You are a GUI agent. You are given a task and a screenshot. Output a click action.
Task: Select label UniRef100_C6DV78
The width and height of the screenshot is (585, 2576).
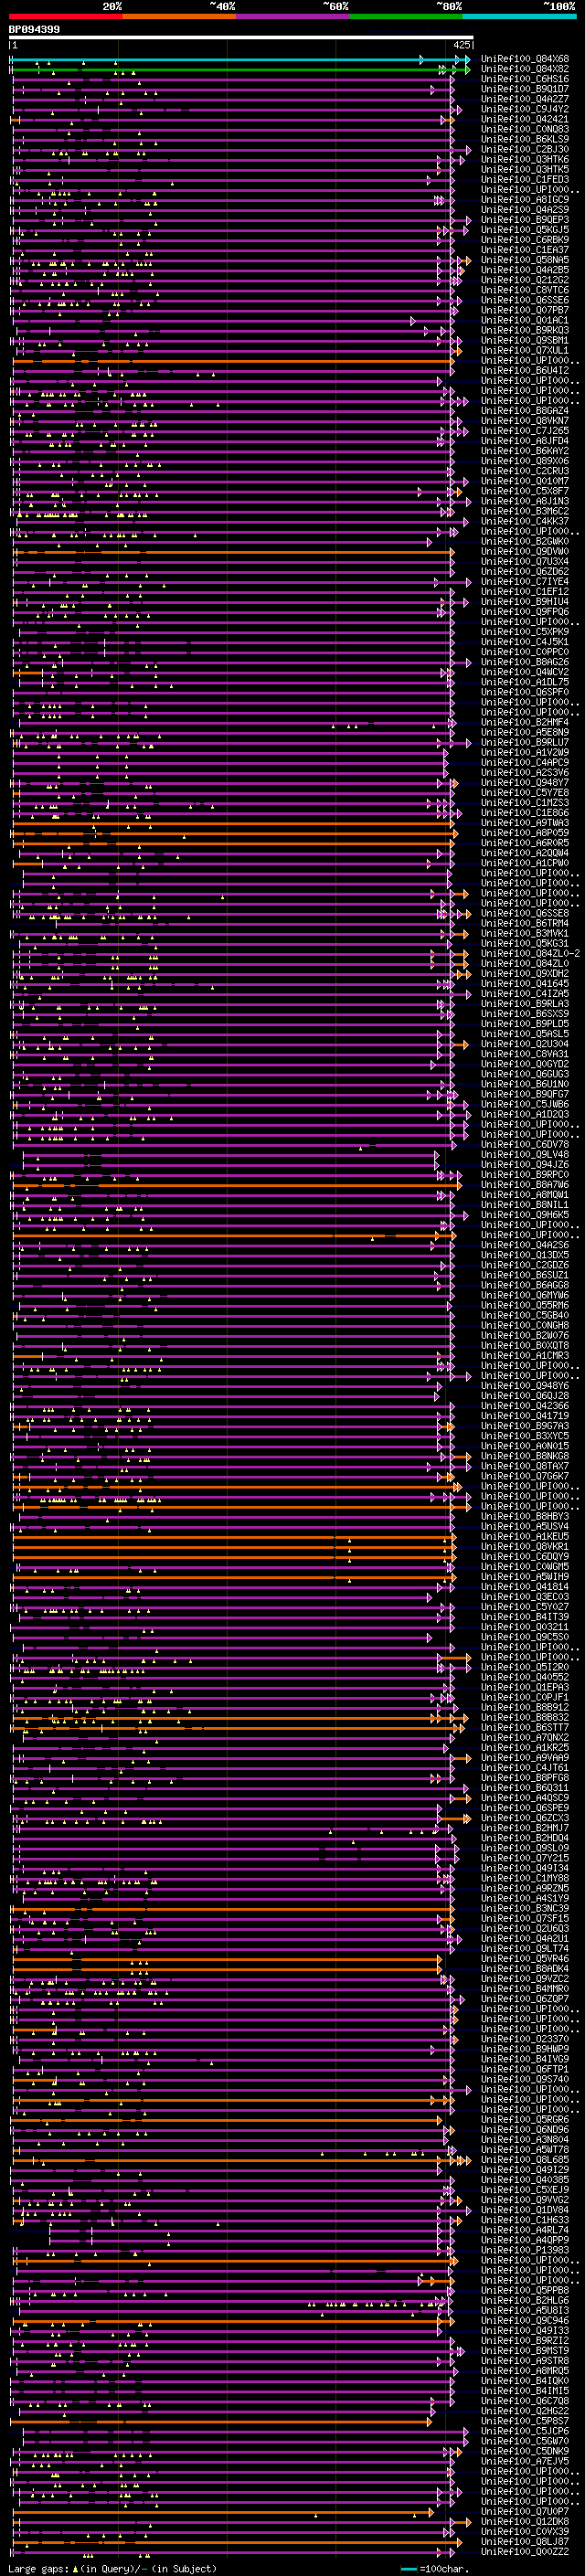[x=525, y=1144]
